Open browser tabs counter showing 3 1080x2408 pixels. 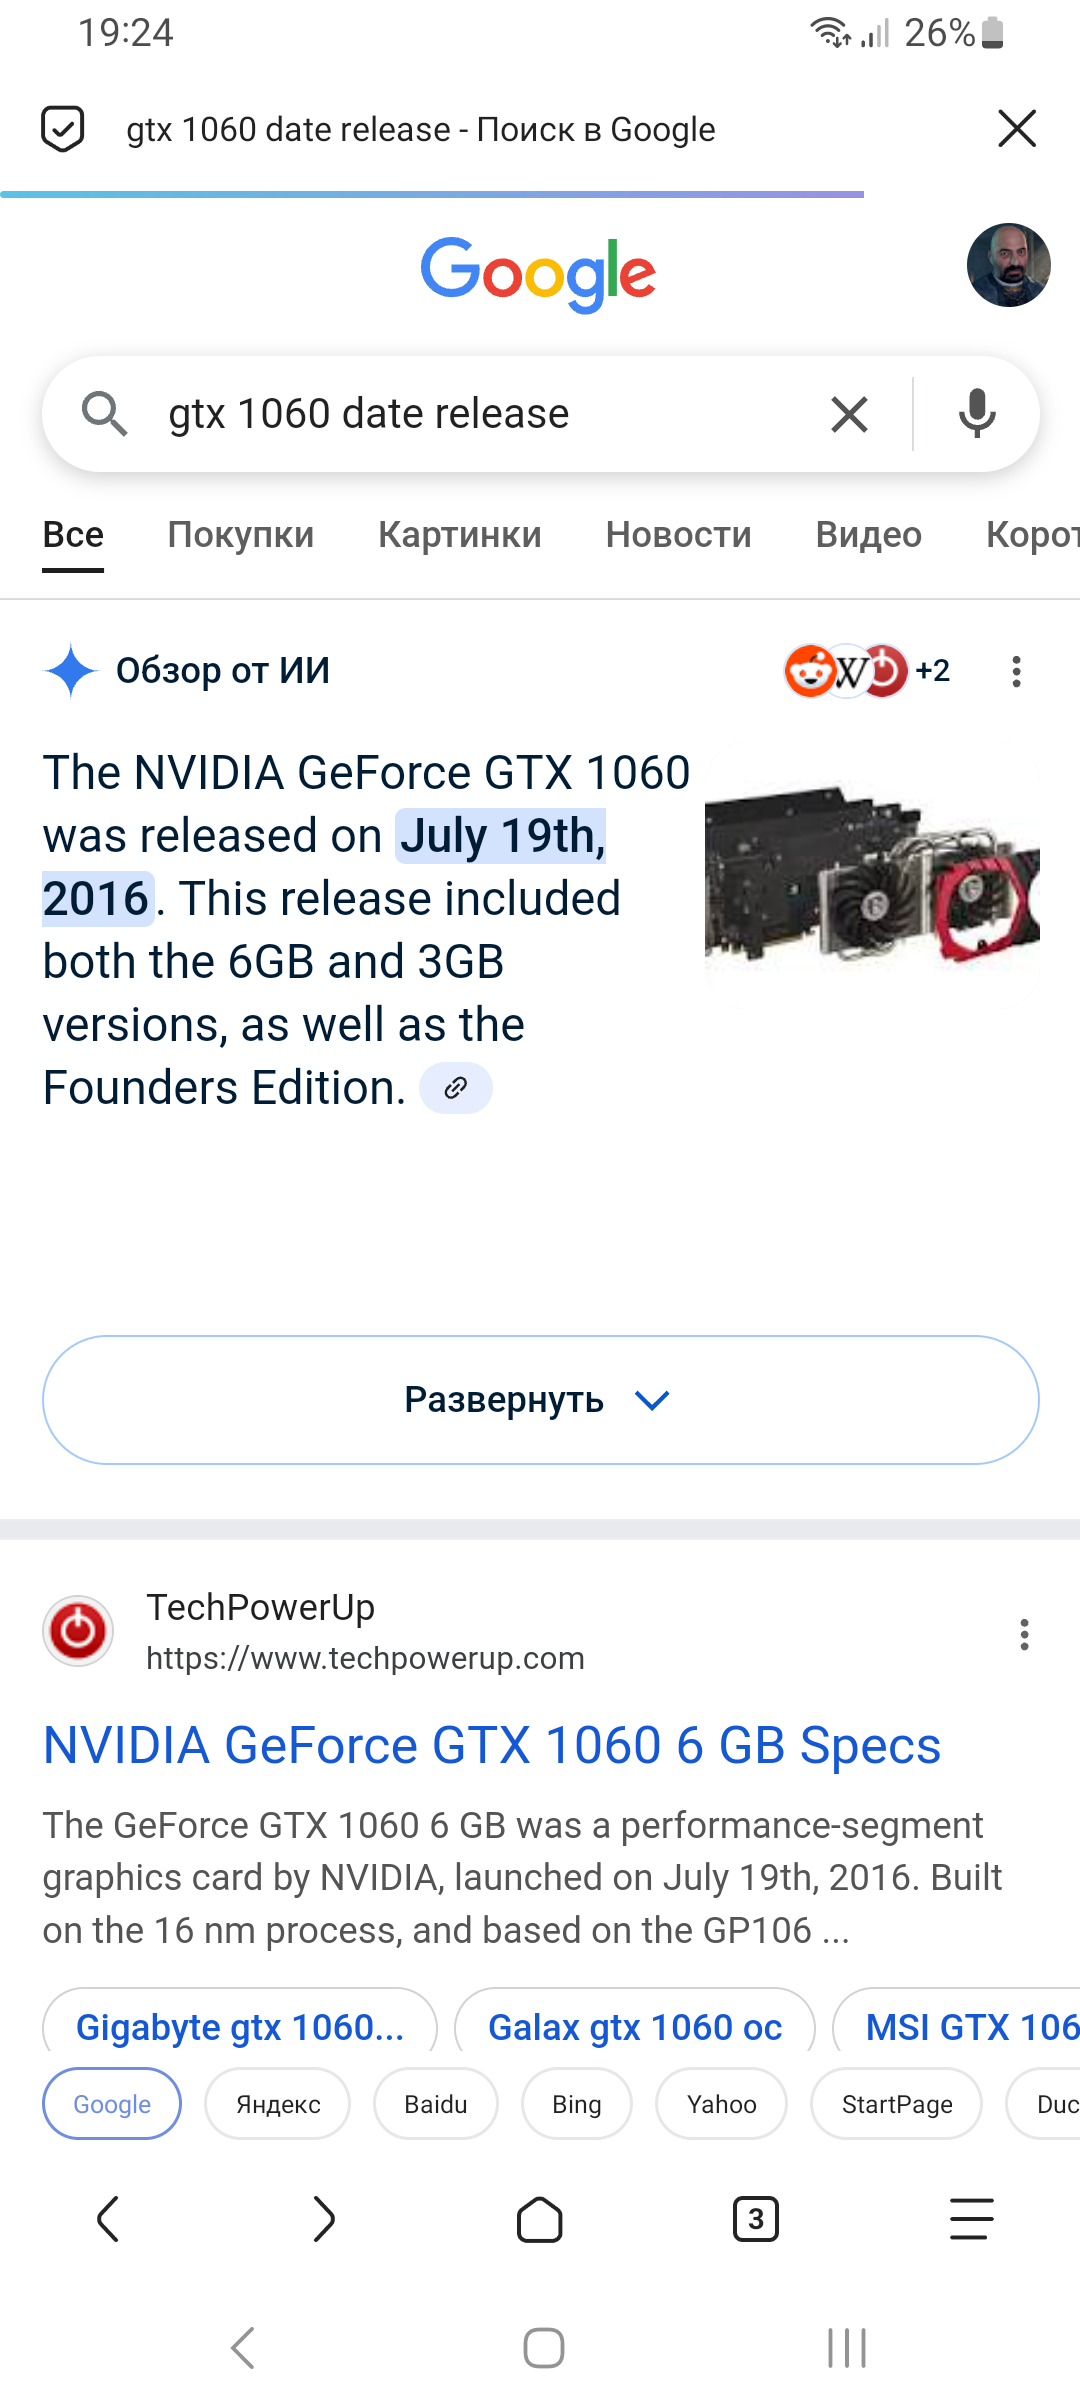click(756, 2219)
